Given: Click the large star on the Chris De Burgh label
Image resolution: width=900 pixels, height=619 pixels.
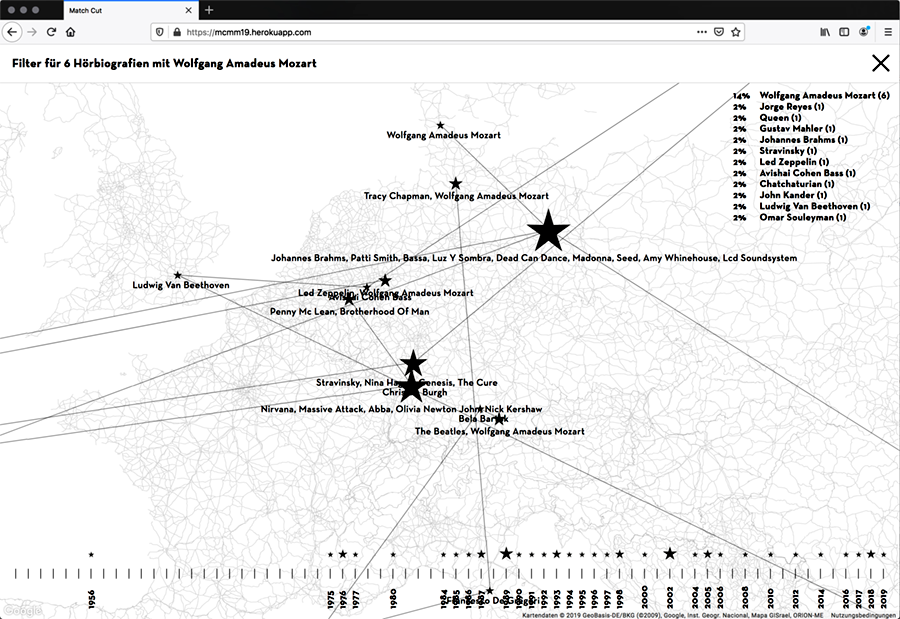Looking at the screenshot, I should tap(411, 388).
